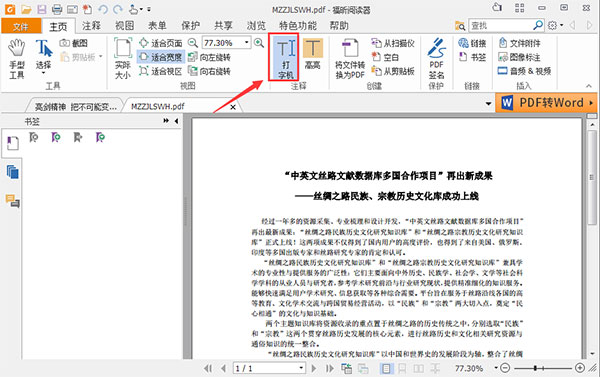Rotate the page right (向右旋转)
The height and width of the screenshot is (377, 600).
click(209, 71)
